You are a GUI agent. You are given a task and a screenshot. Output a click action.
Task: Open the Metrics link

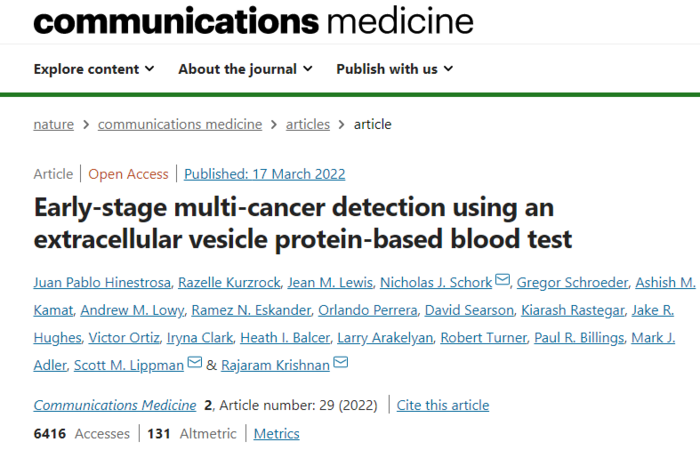(x=277, y=434)
